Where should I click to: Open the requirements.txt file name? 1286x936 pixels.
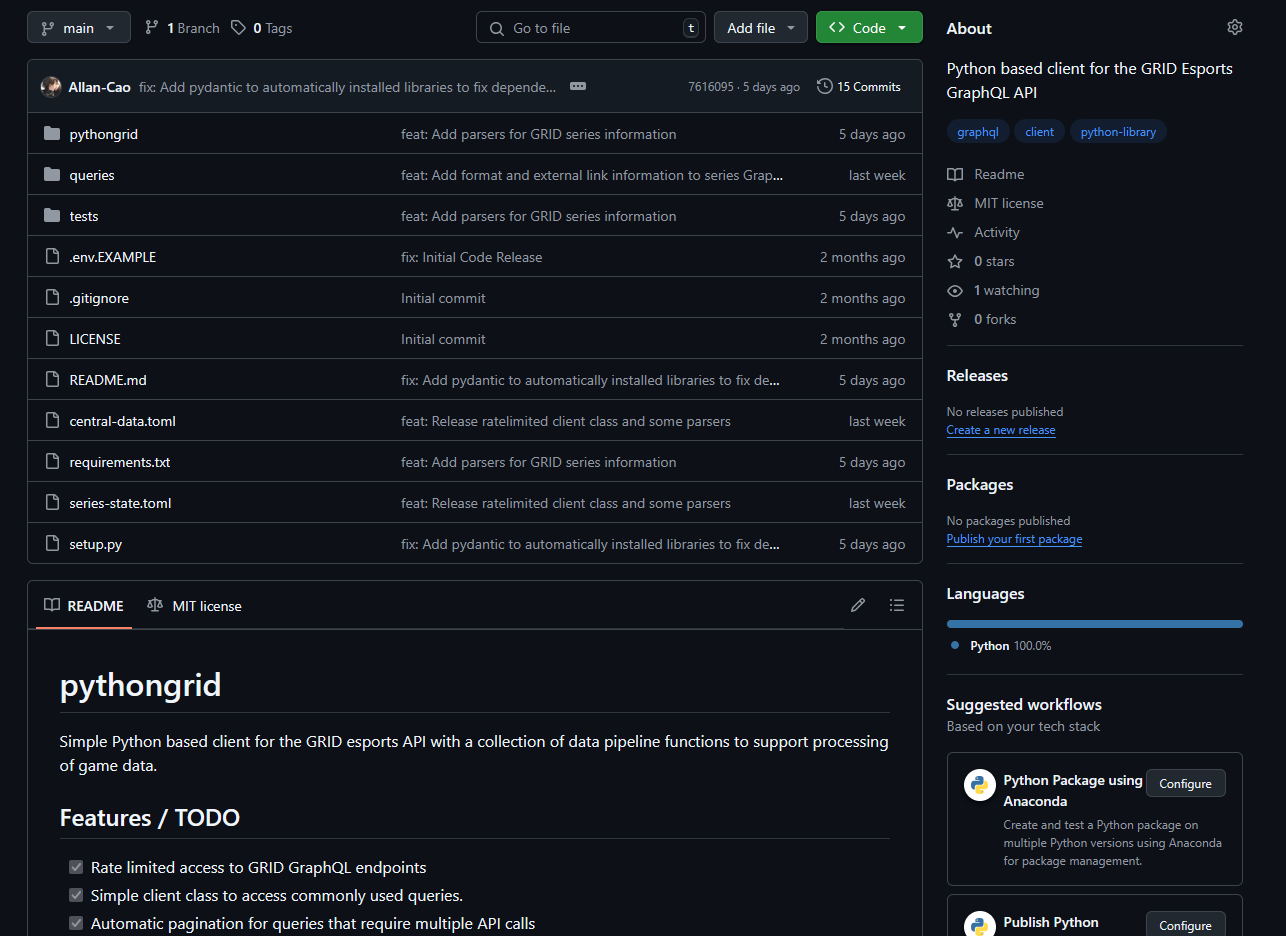click(120, 462)
